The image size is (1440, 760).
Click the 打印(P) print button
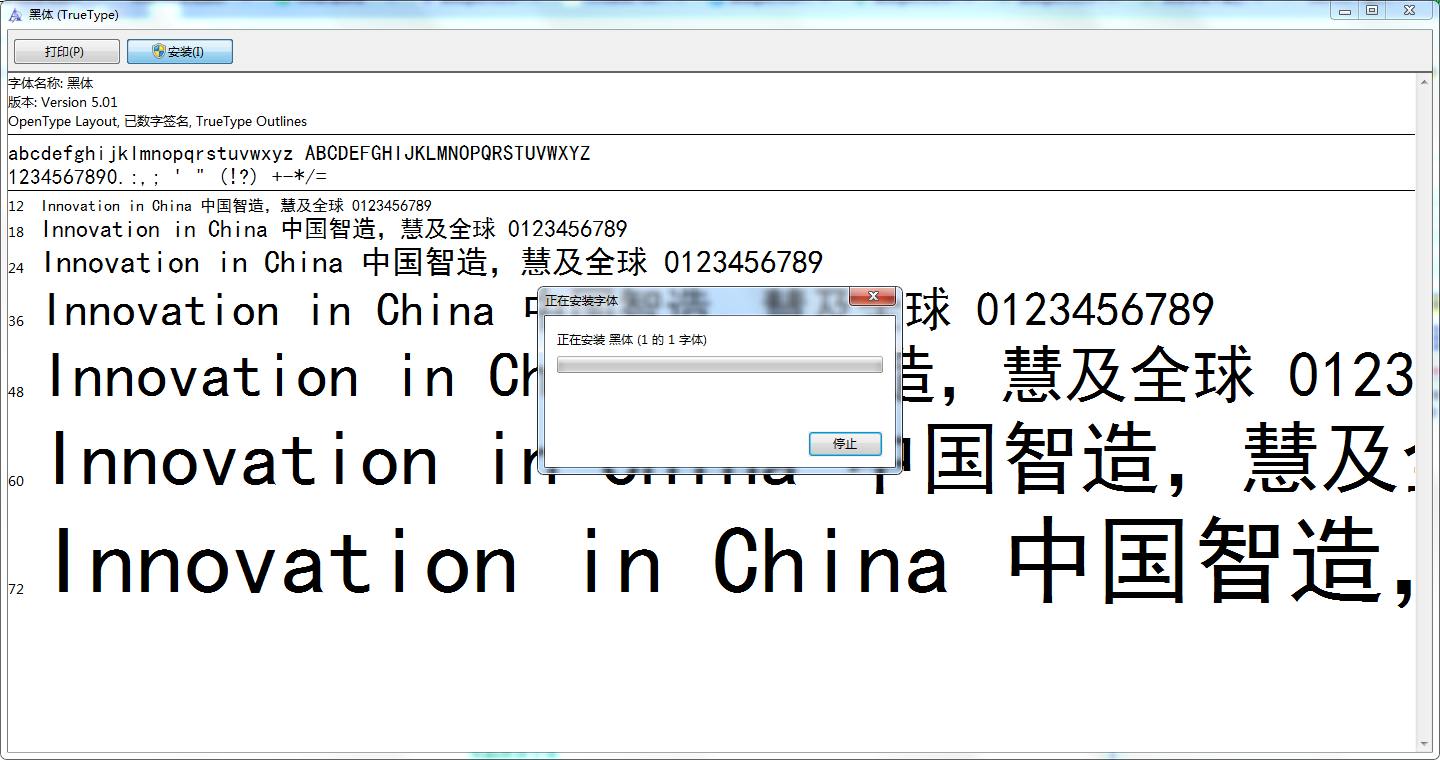pos(66,52)
